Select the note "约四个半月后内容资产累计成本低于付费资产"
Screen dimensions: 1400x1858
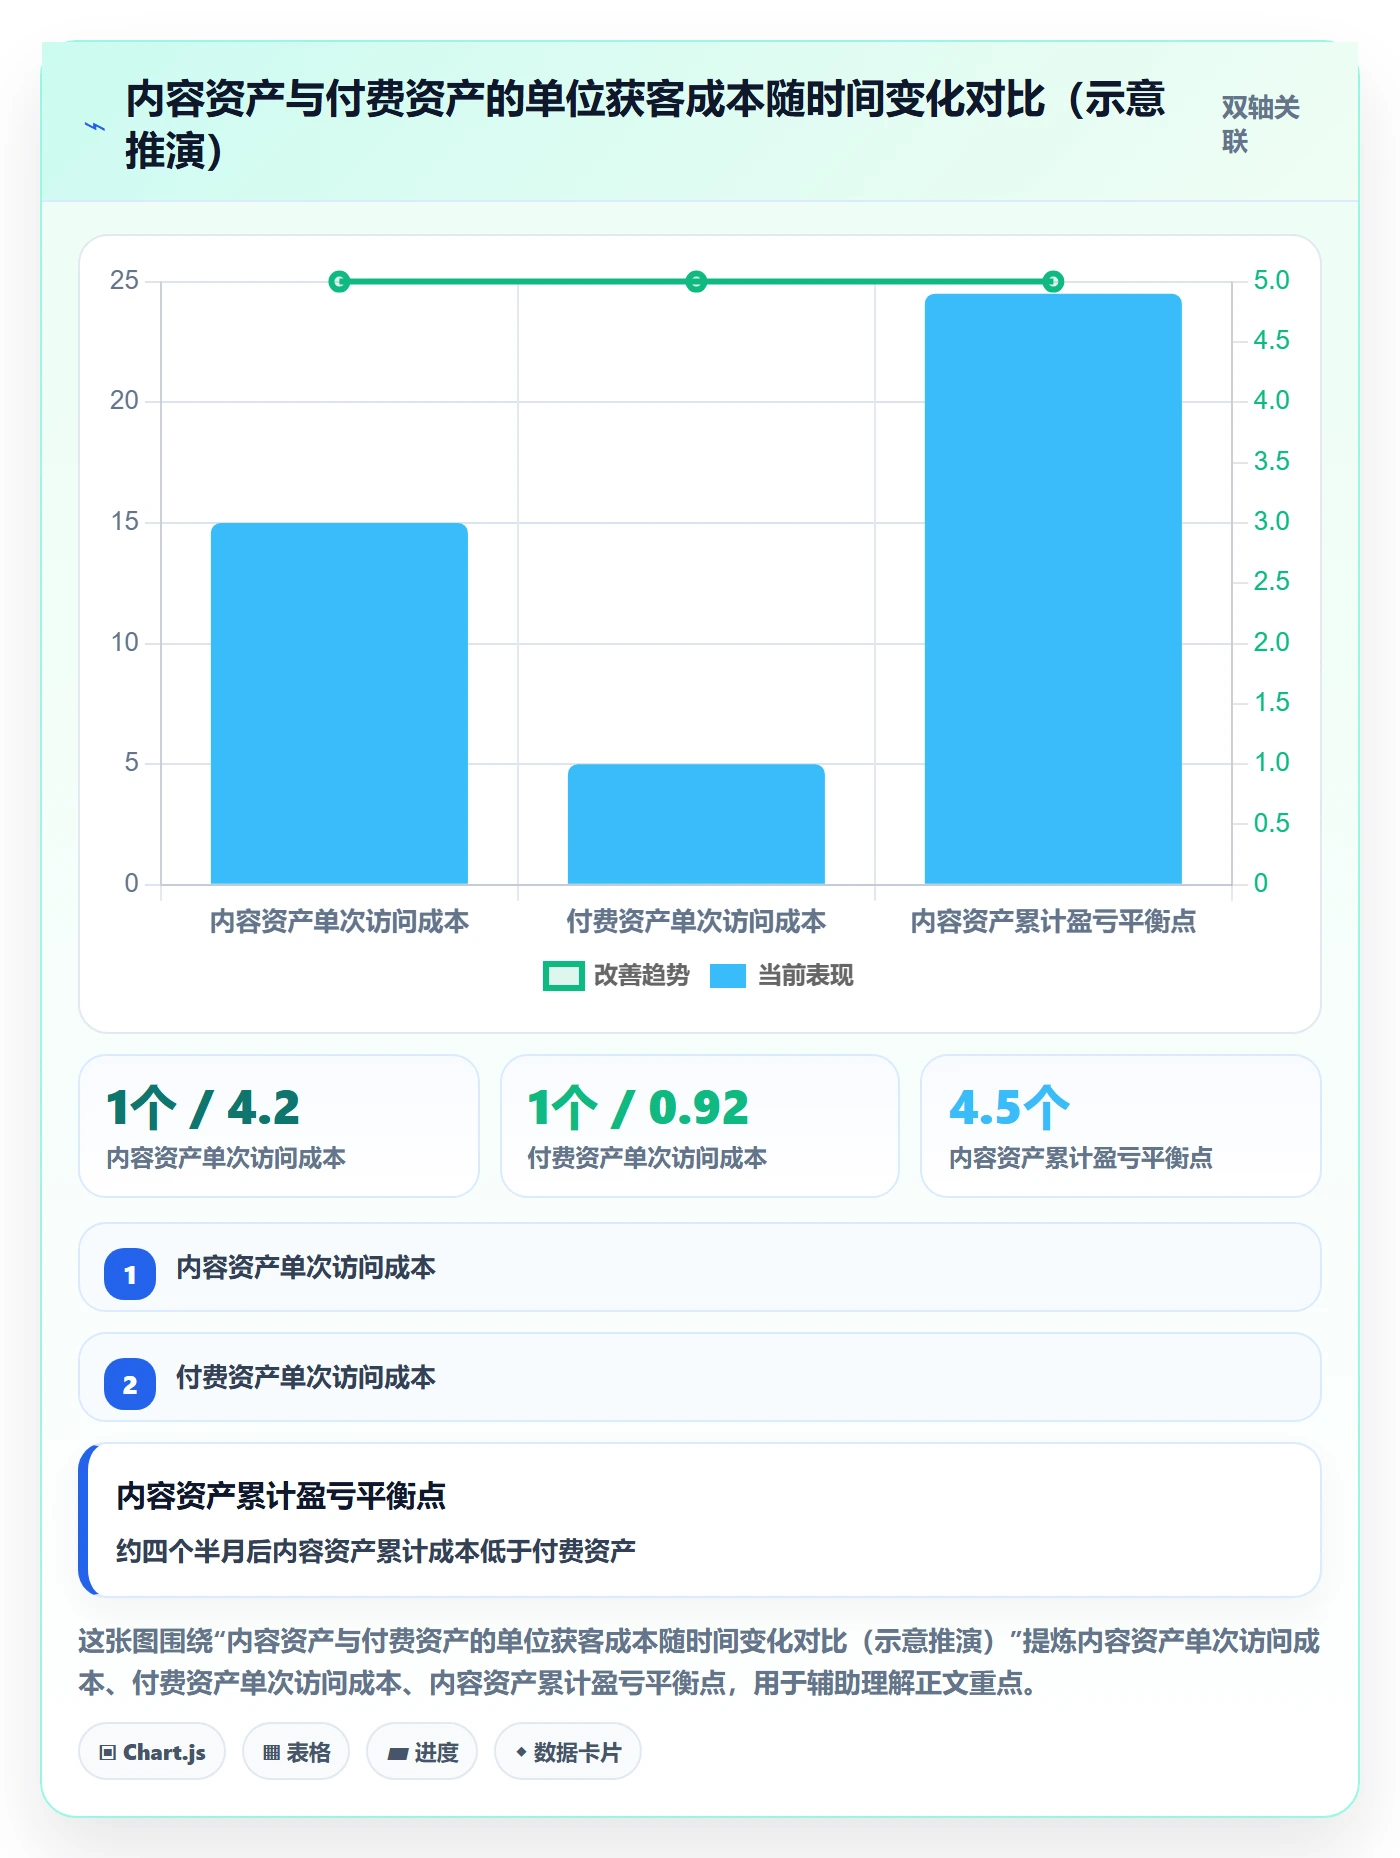pos(376,1551)
